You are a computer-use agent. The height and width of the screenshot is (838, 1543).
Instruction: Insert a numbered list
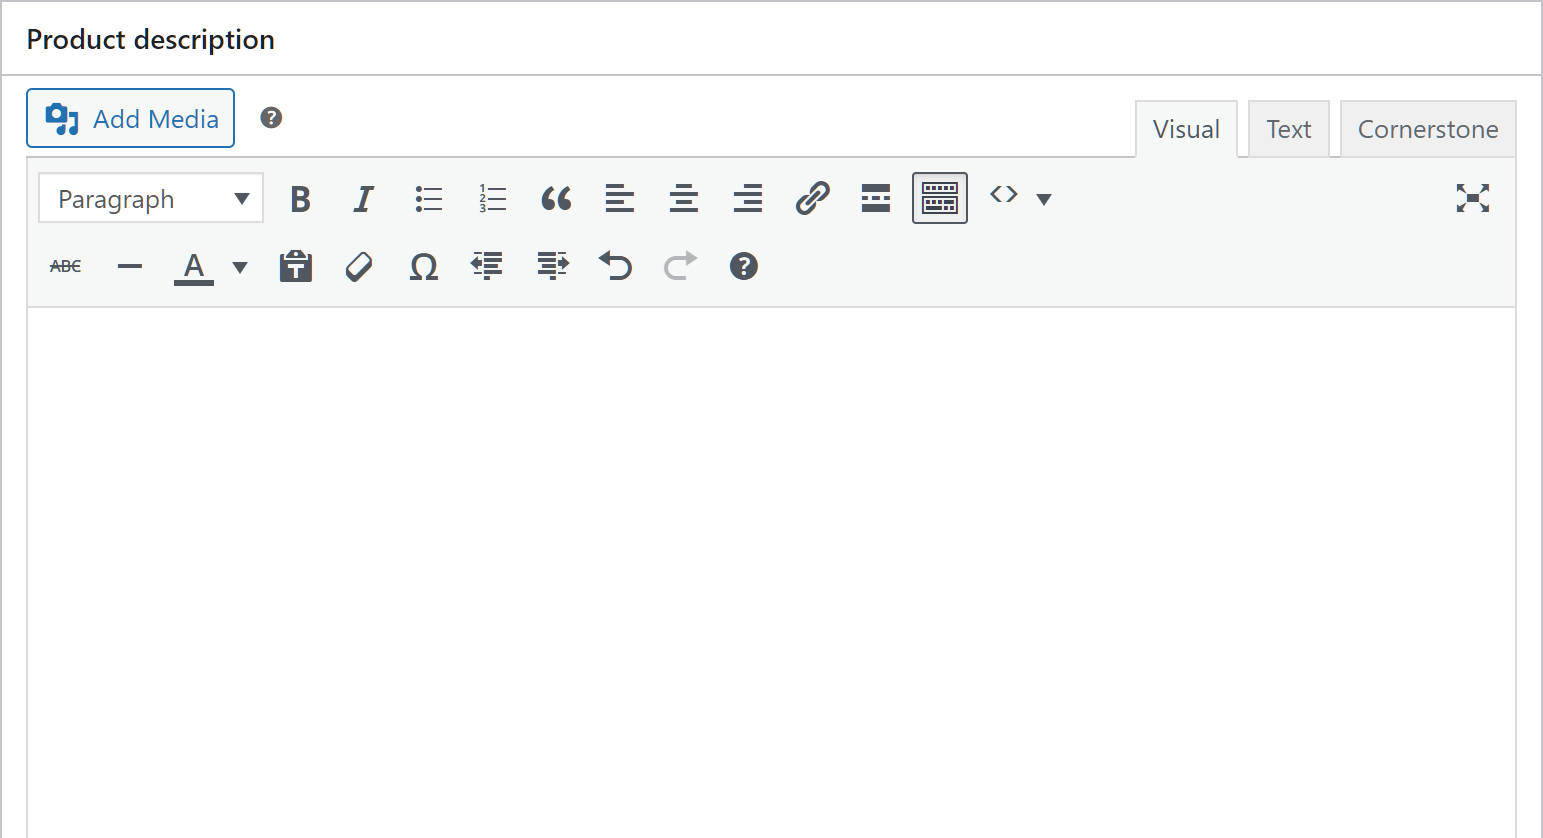(x=492, y=198)
